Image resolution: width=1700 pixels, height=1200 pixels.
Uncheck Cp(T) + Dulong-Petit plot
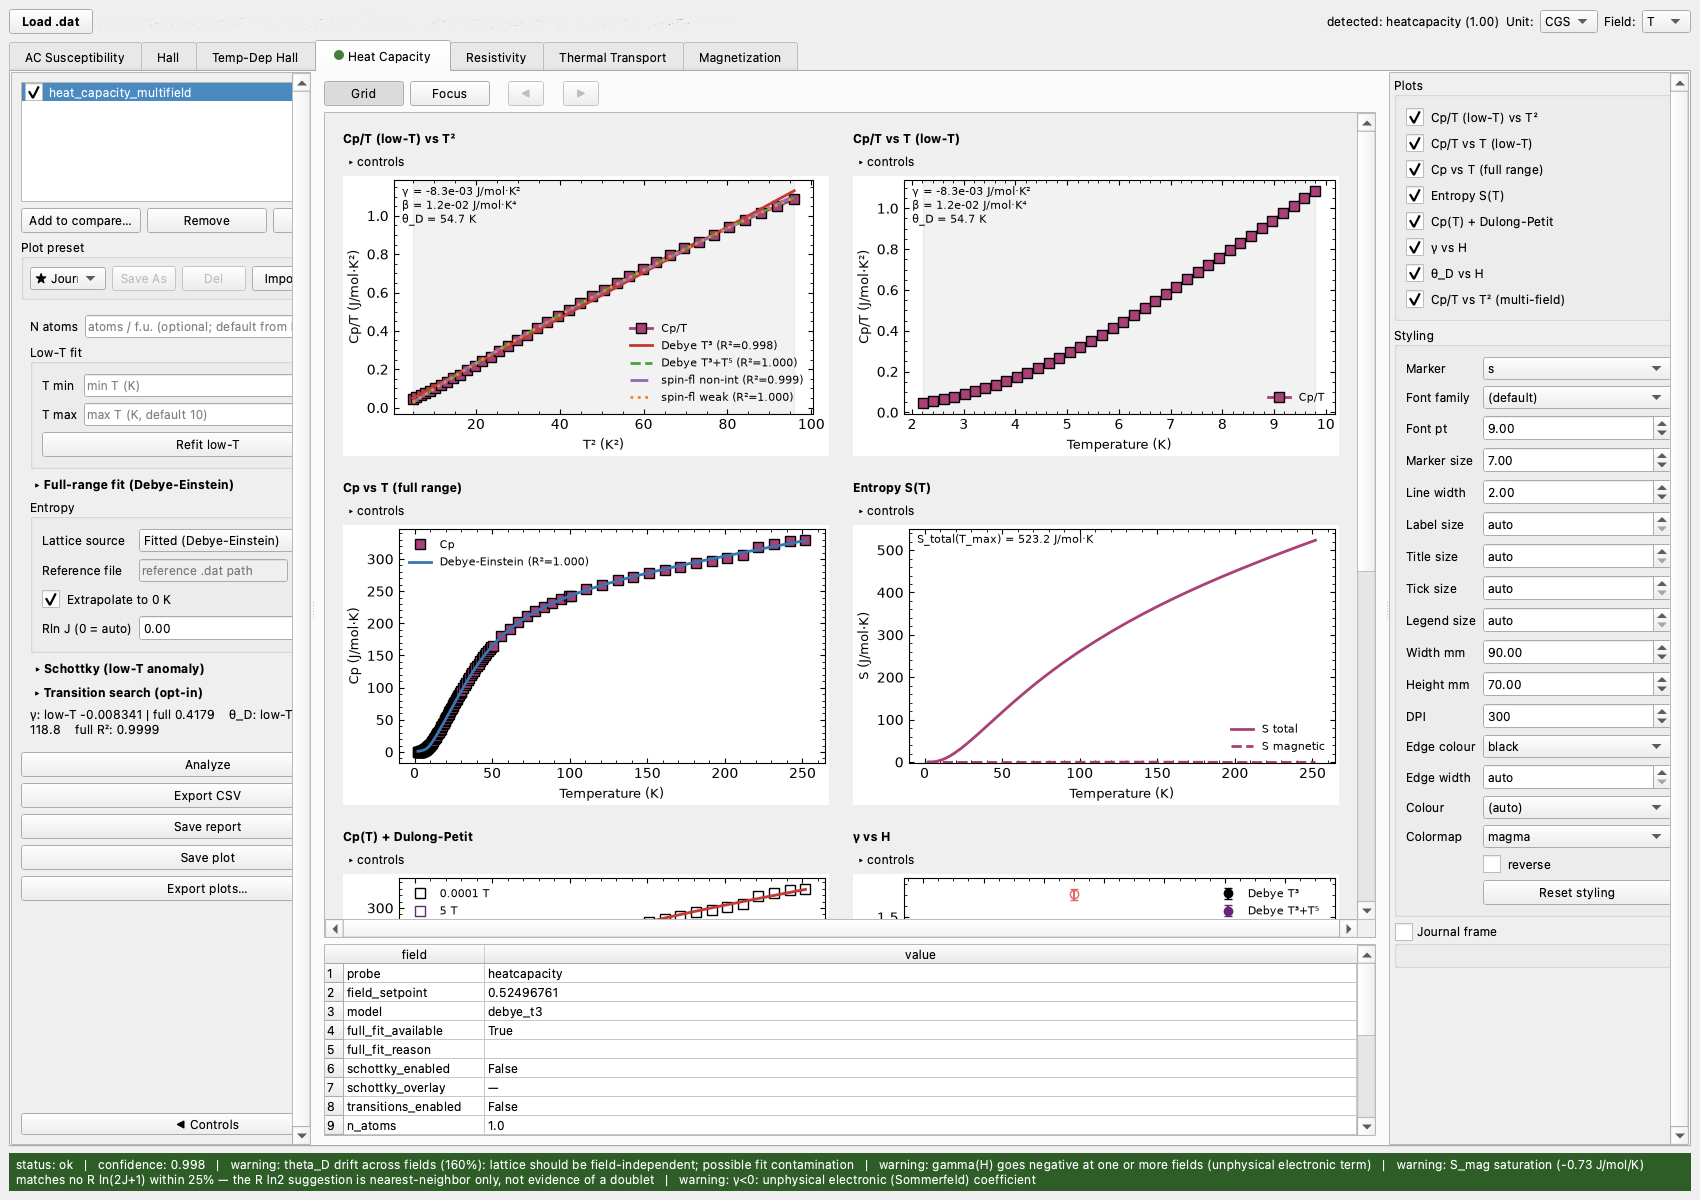1414,221
